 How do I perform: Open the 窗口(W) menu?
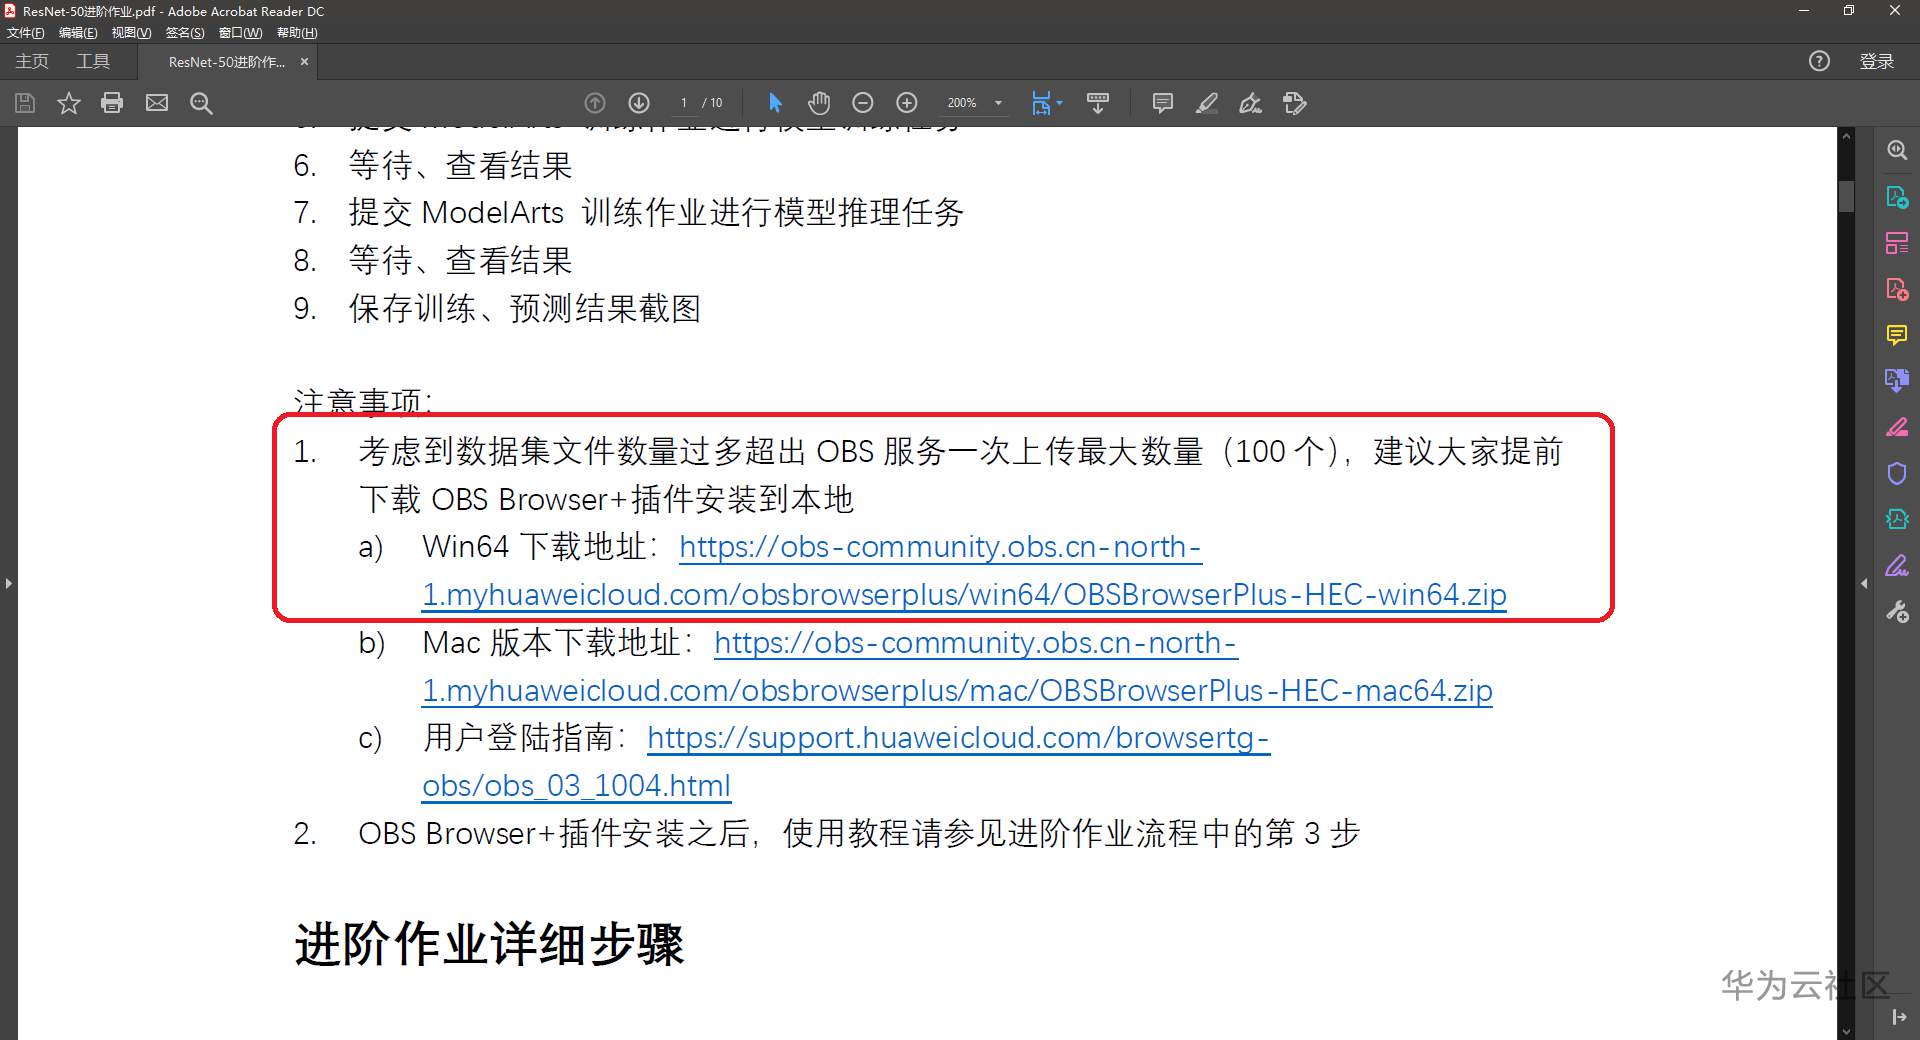(240, 33)
